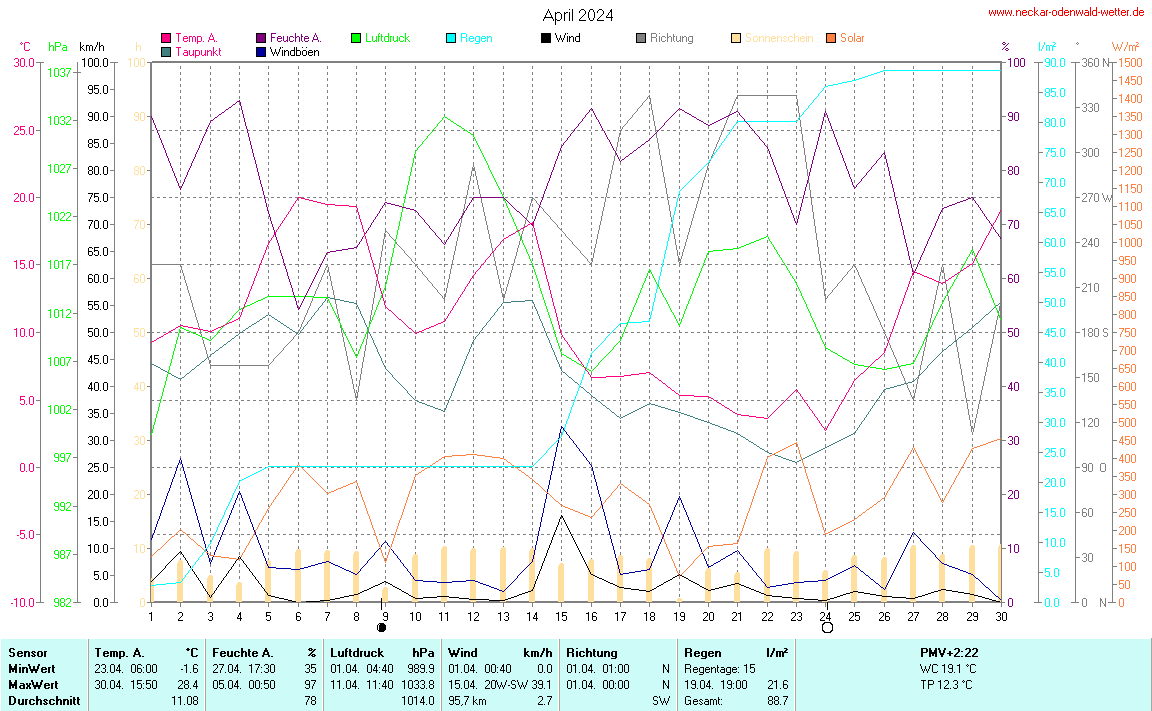Select the Richtung legend label
The image size is (1152, 711).
pos(671,38)
